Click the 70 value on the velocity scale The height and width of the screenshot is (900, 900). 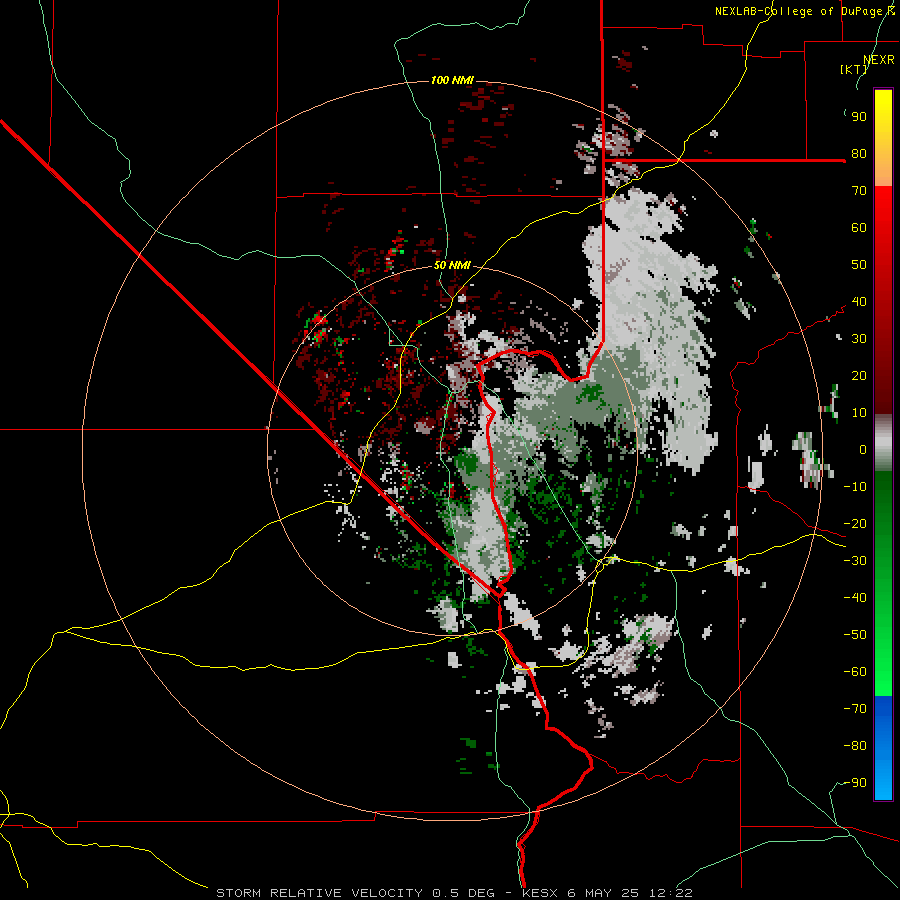click(x=859, y=191)
